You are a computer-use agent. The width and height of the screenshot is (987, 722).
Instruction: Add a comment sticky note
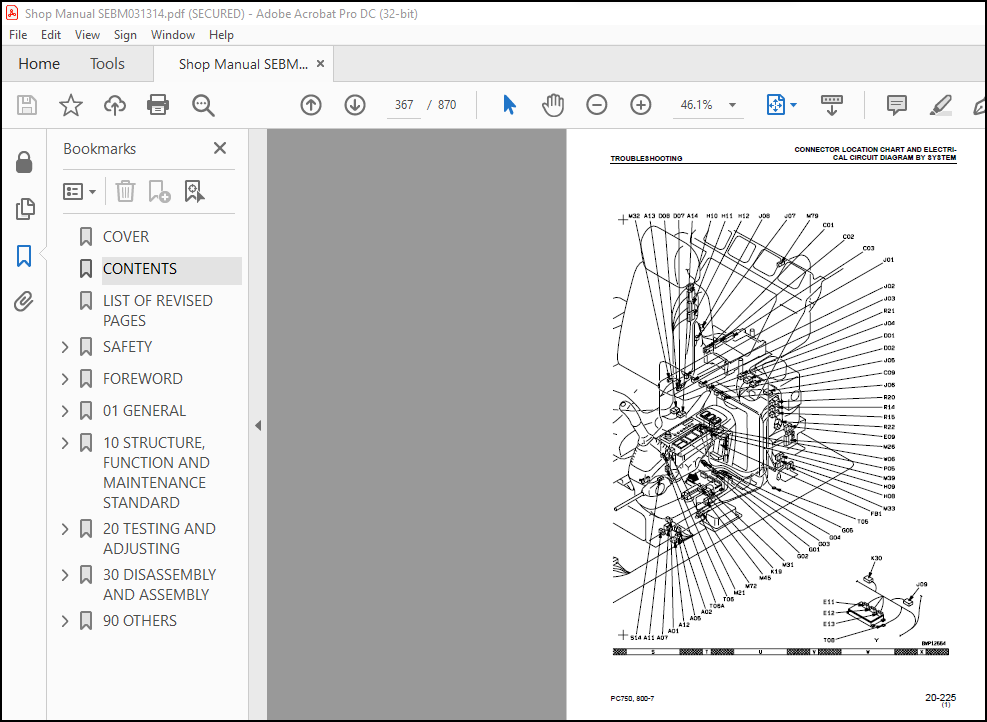(896, 104)
